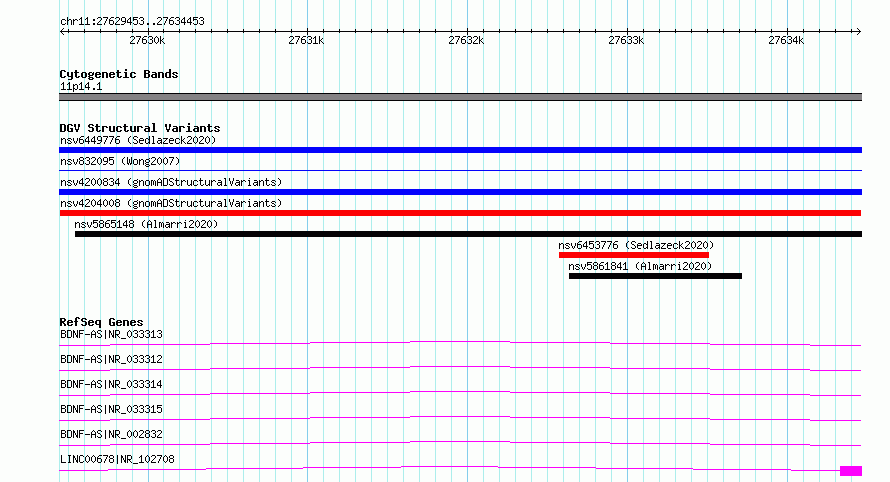This screenshot has height=482, width=890.
Task: Click the 27630k ruler position label
Action: tap(147, 40)
